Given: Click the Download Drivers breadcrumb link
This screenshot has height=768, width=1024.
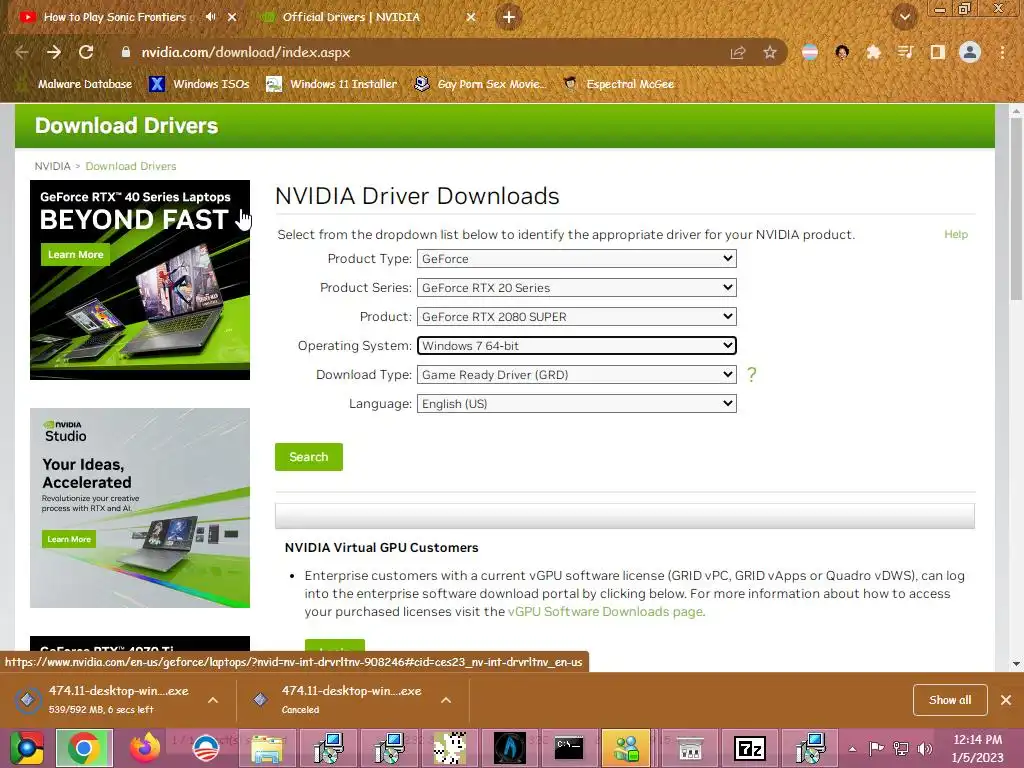Looking at the screenshot, I should point(131,167).
